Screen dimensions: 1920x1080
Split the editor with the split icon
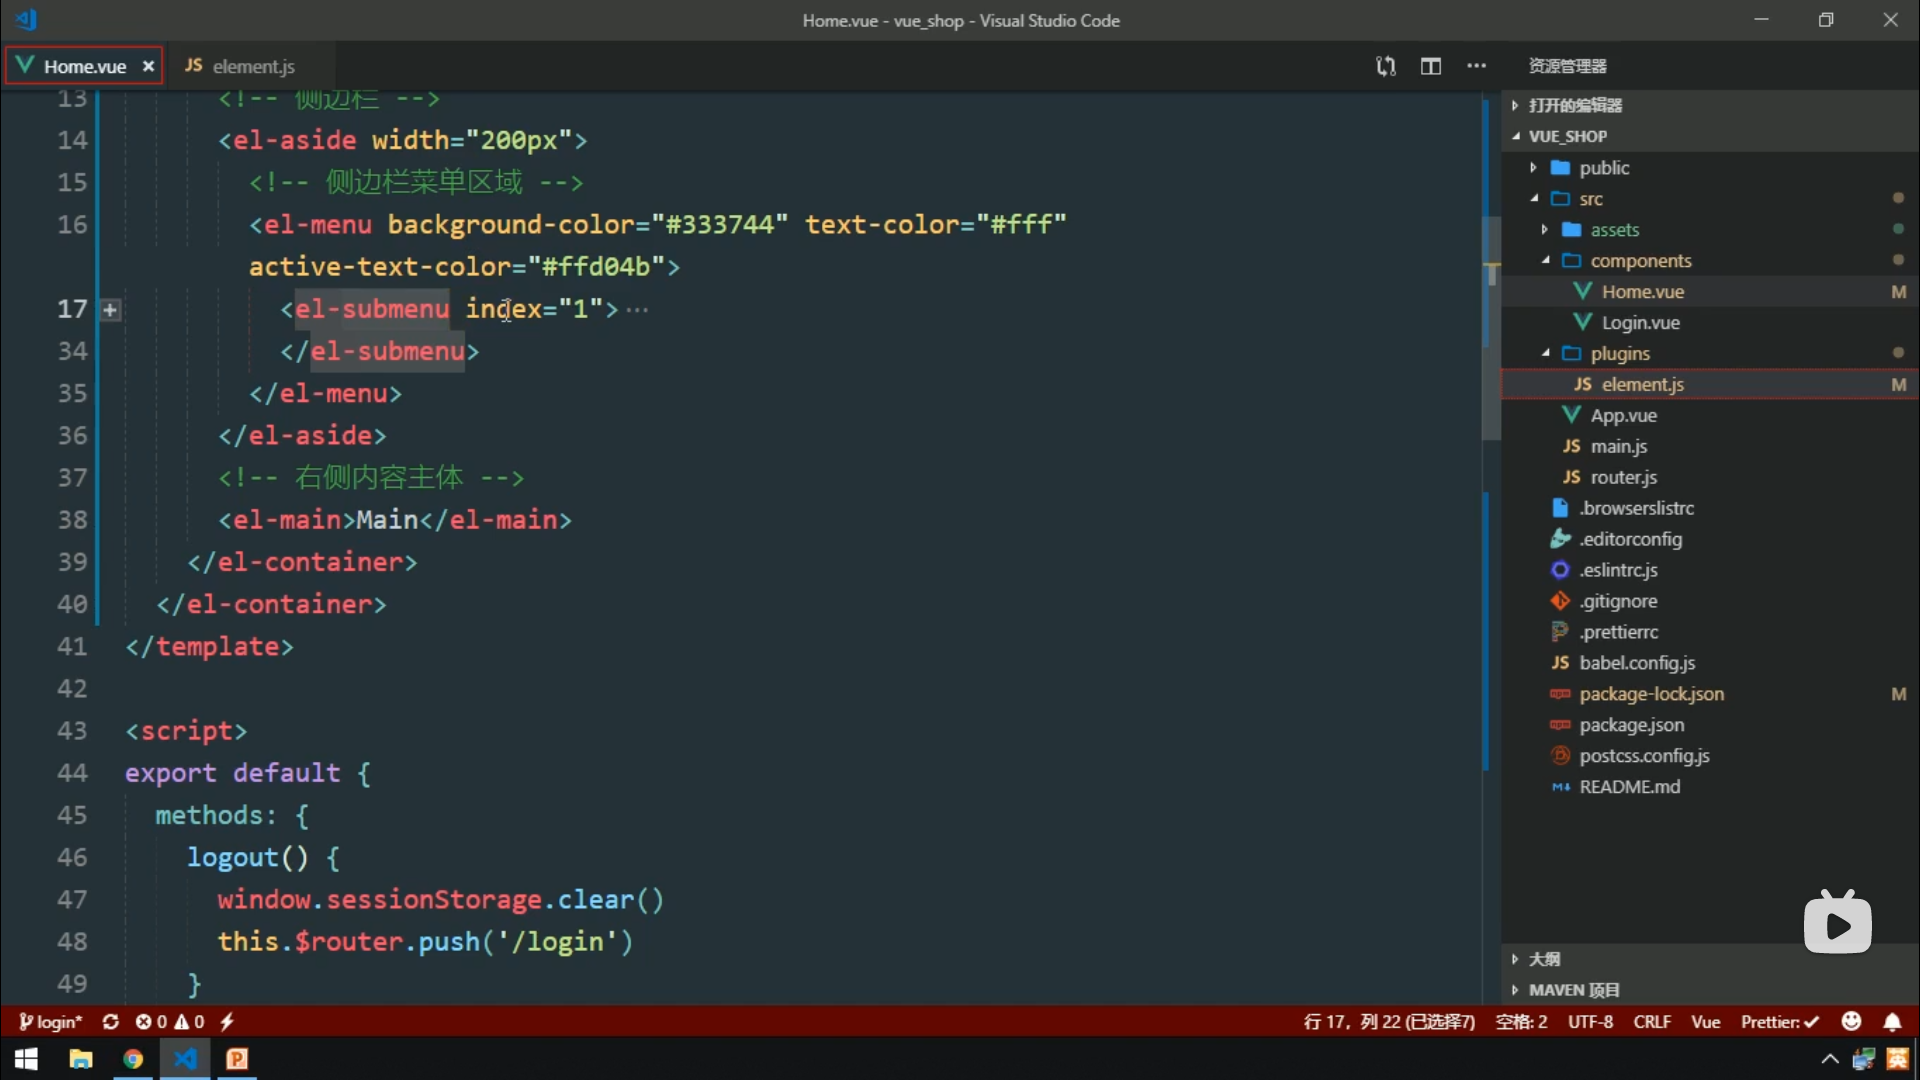point(1431,66)
